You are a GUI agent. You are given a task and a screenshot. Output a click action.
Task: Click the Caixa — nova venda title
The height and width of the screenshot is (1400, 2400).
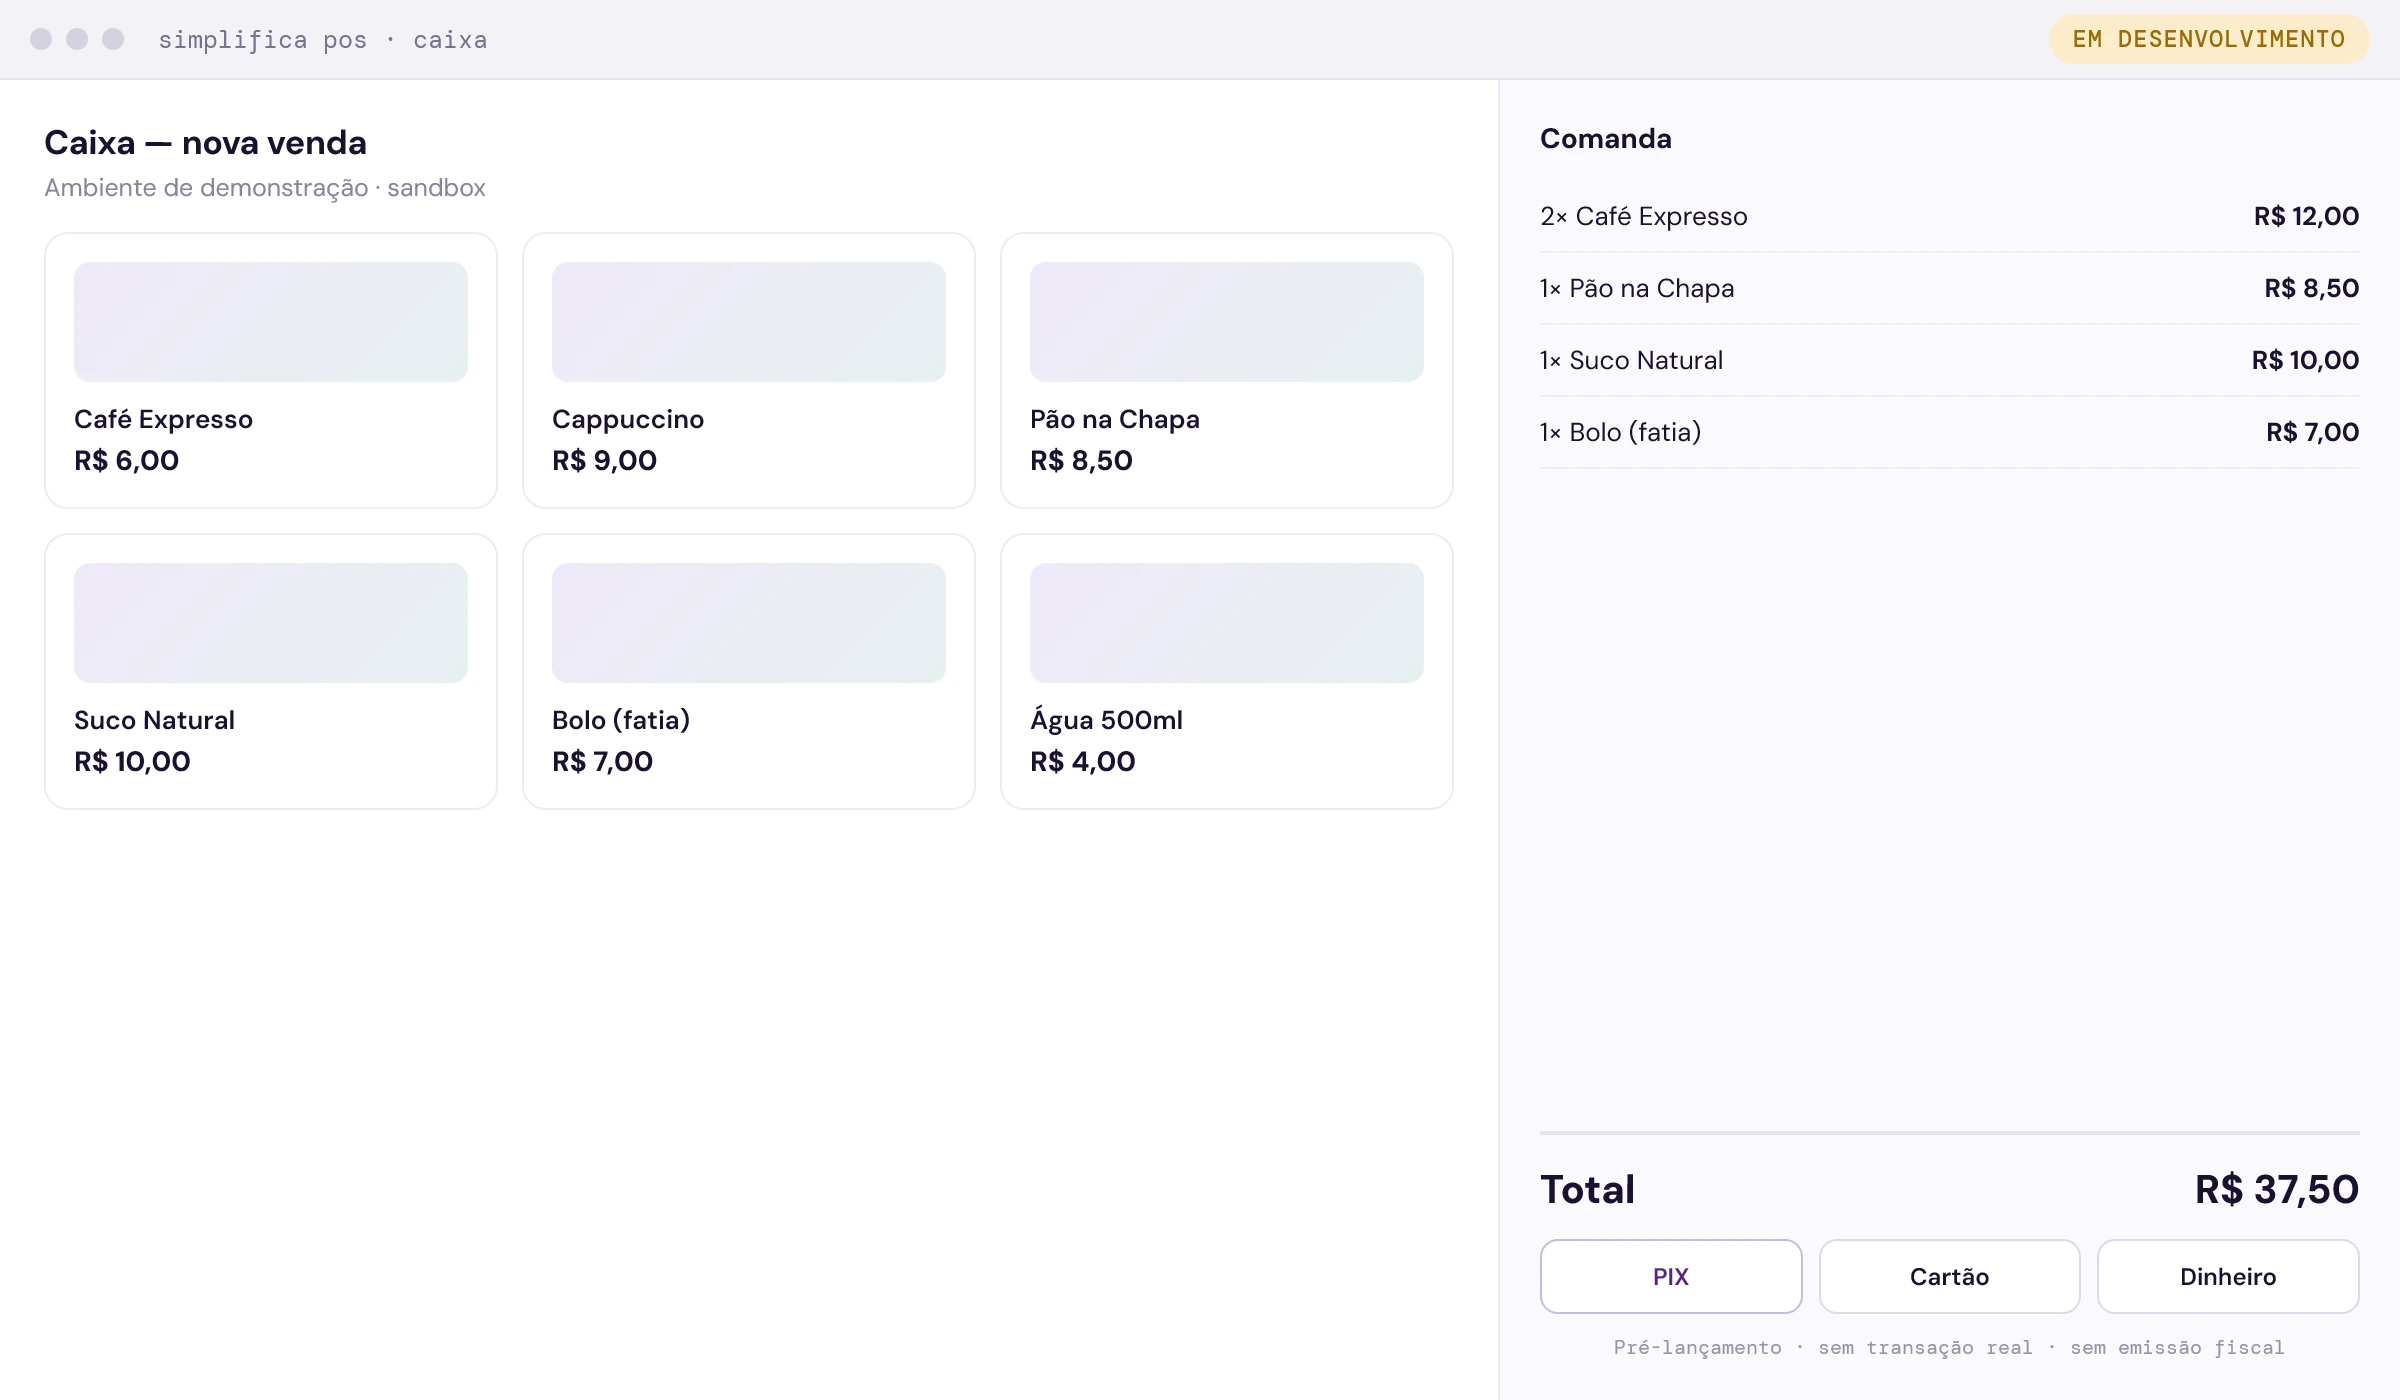(x=205, y=142)
